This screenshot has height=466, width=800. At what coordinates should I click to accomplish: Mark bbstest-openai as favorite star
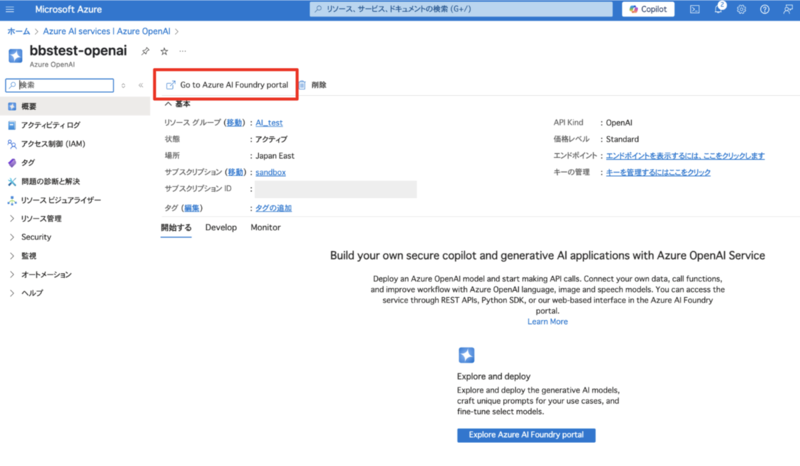(x=164, y=51)
